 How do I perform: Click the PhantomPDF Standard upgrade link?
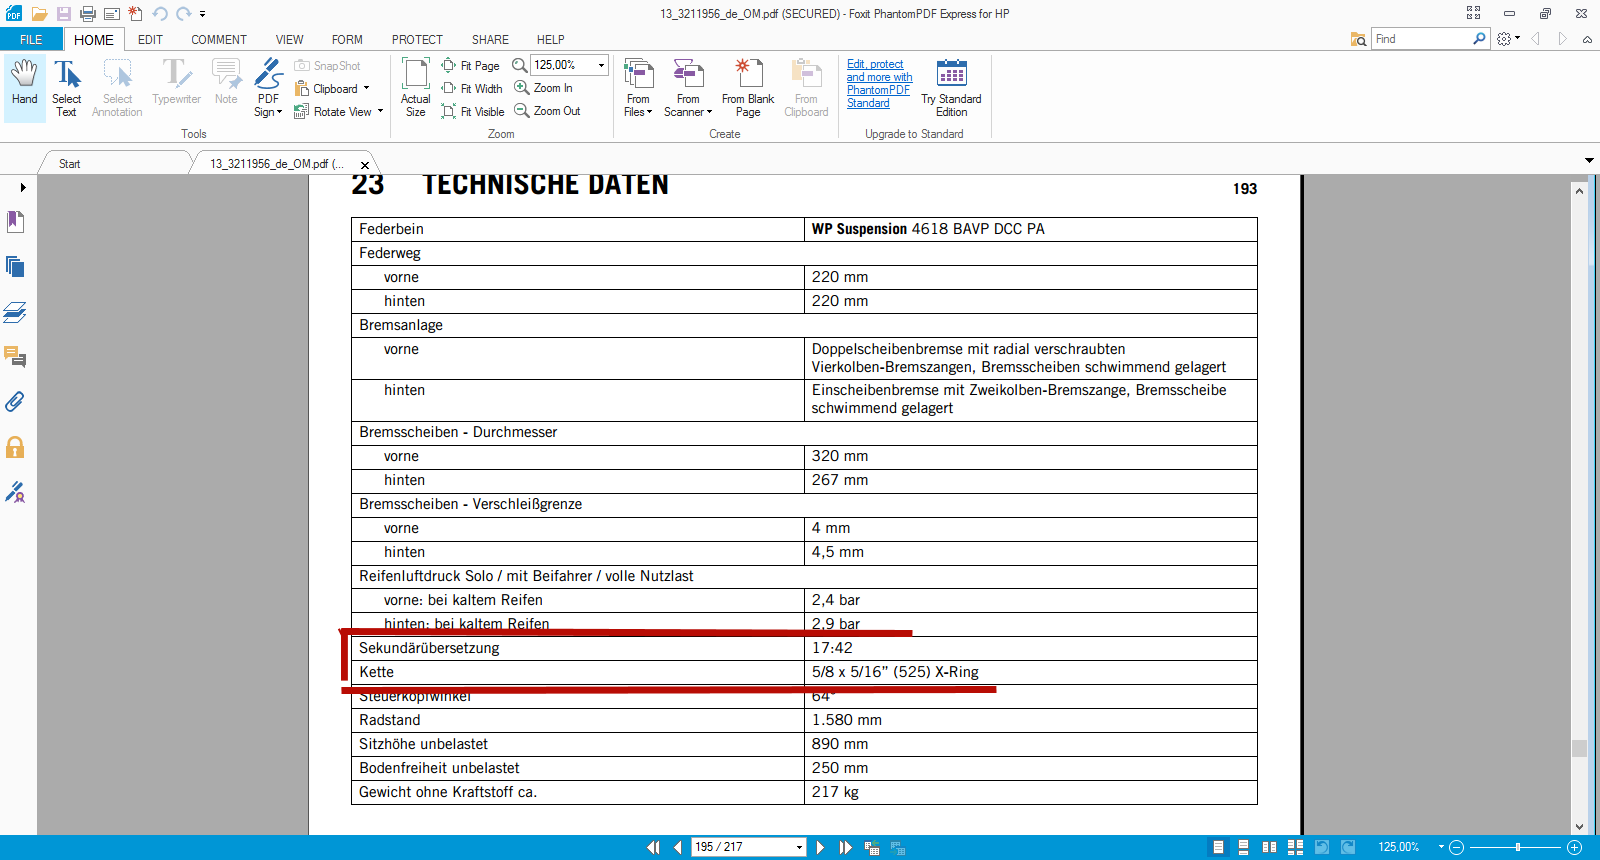[879, 84]
